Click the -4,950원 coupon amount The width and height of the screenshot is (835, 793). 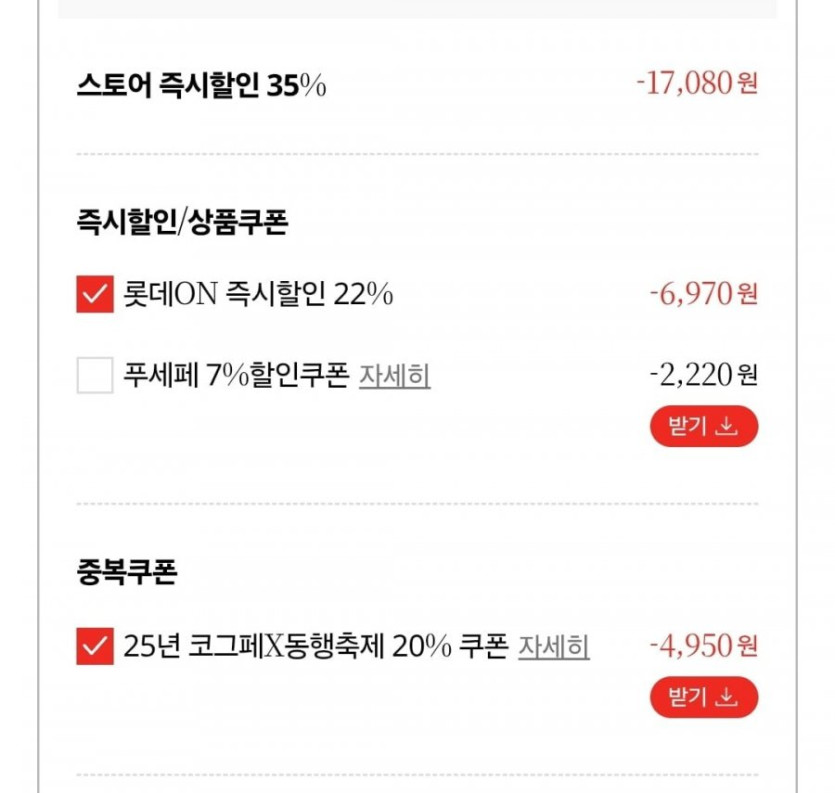[703, 646]
